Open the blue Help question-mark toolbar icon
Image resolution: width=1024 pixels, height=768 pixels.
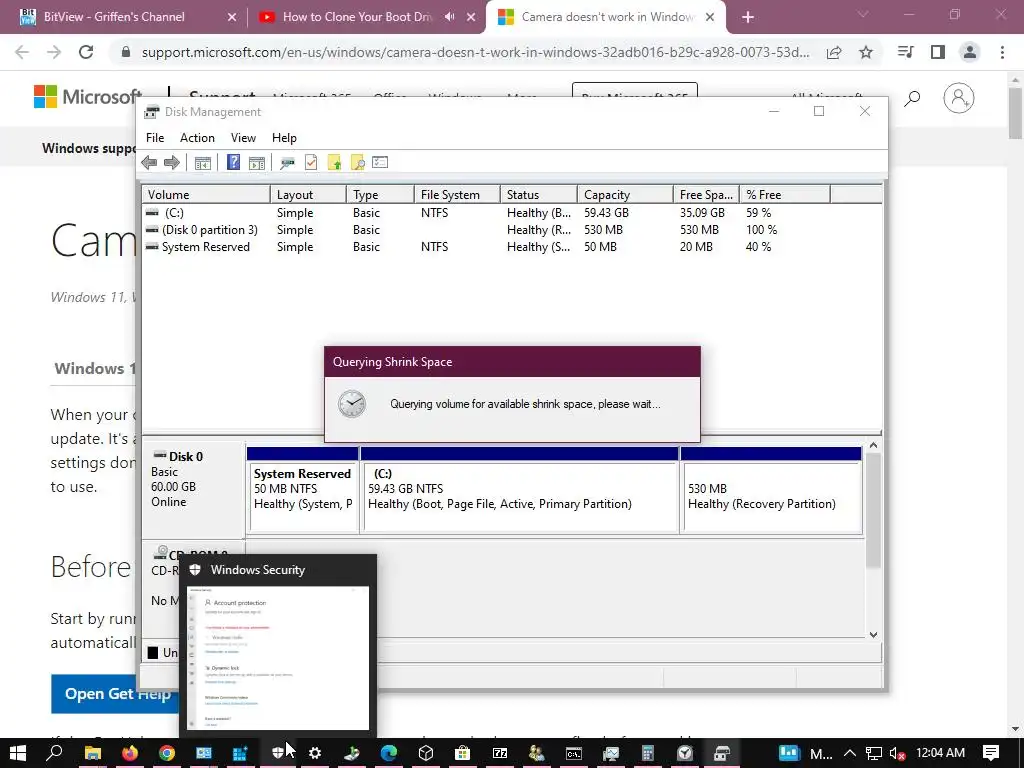click(x=233, y=163)
